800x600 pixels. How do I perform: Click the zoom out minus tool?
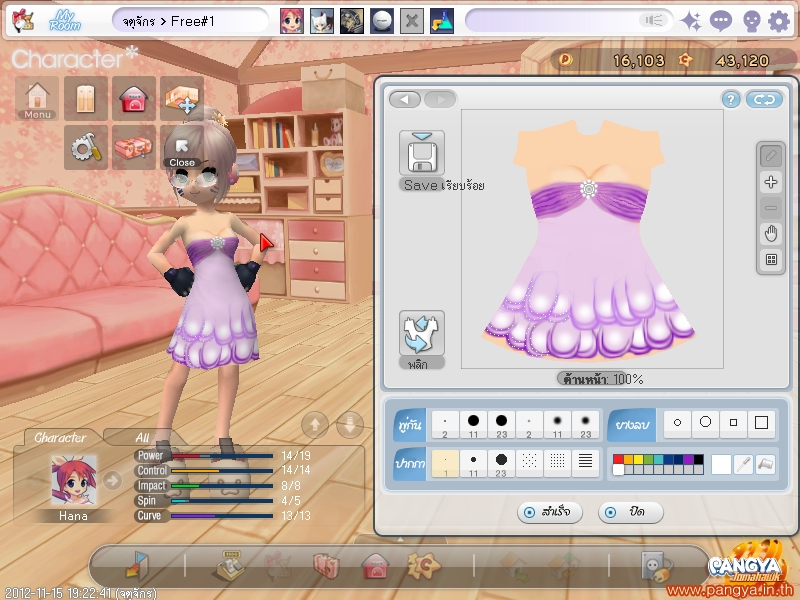(x=771, y=208)
